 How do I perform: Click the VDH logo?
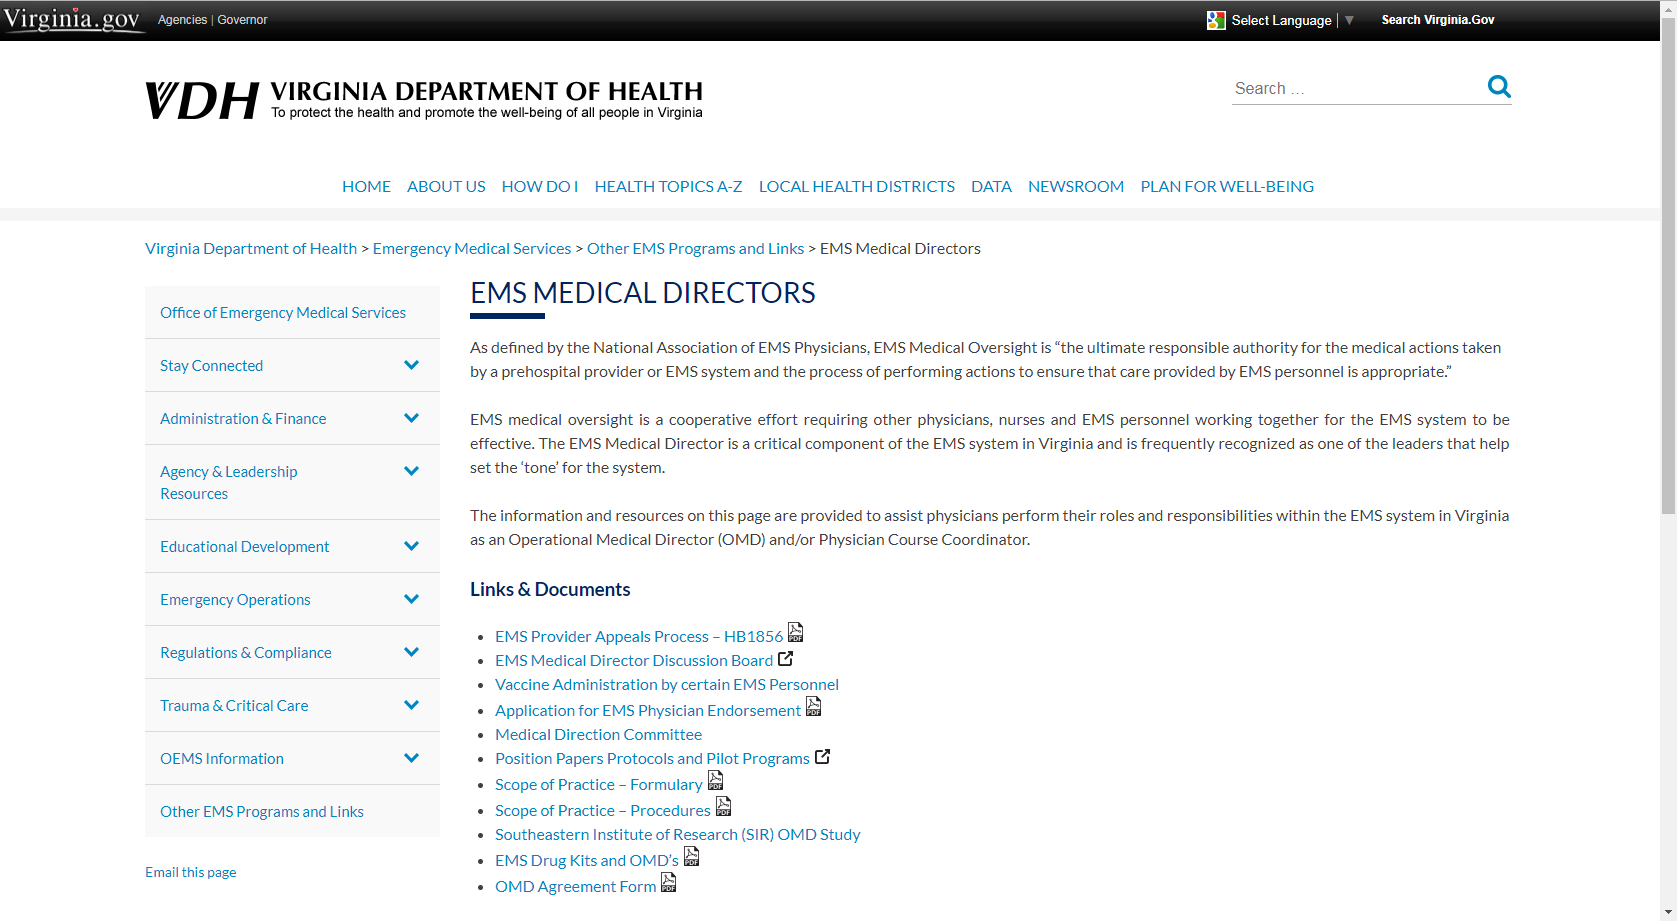pyautogui.click(x=201, y=99)
